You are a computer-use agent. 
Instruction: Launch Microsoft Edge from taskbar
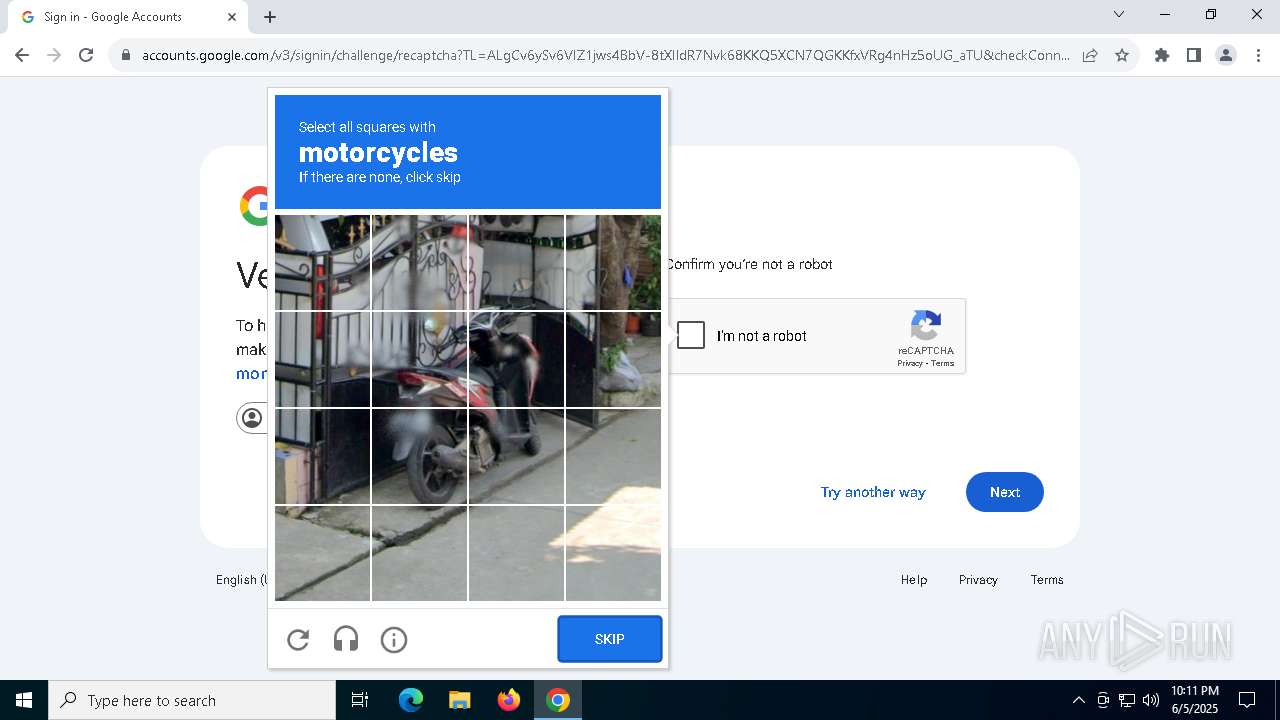411,700
